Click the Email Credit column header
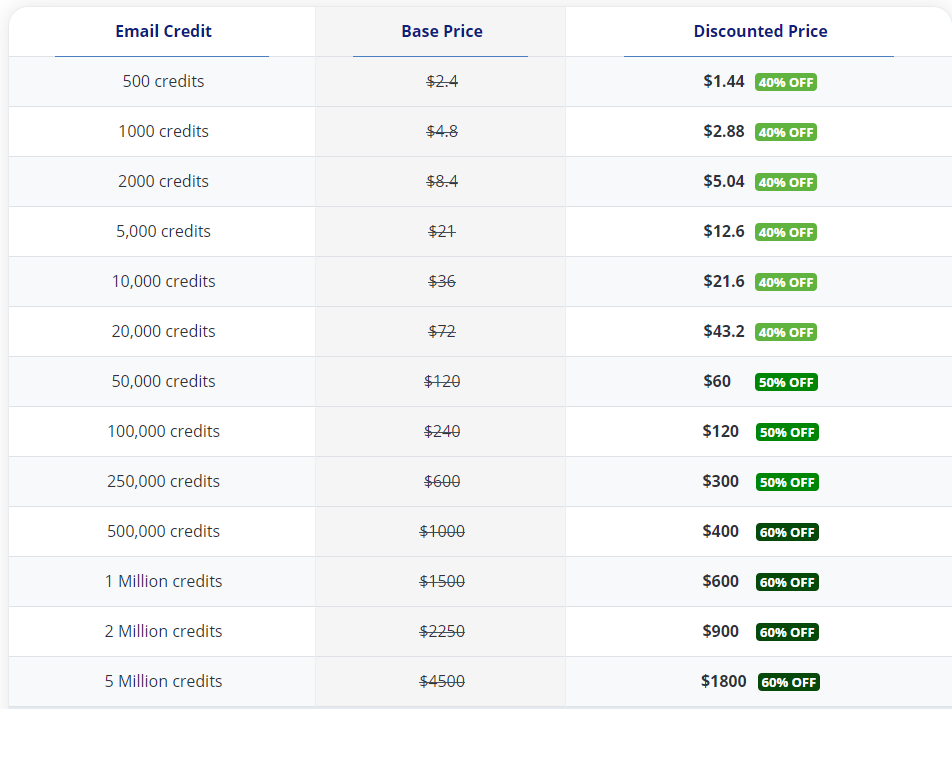 pyautogui.click(x=163, y=31)
